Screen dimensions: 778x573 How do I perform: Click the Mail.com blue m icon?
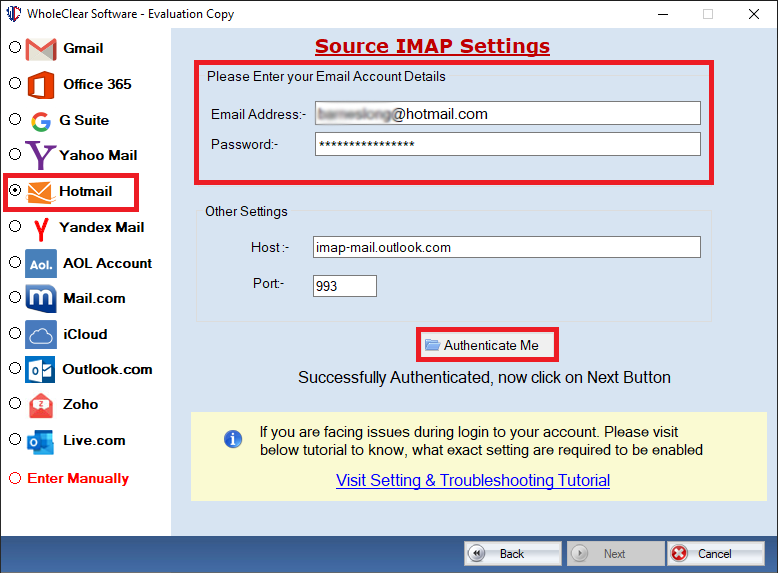tap(41, 299)
